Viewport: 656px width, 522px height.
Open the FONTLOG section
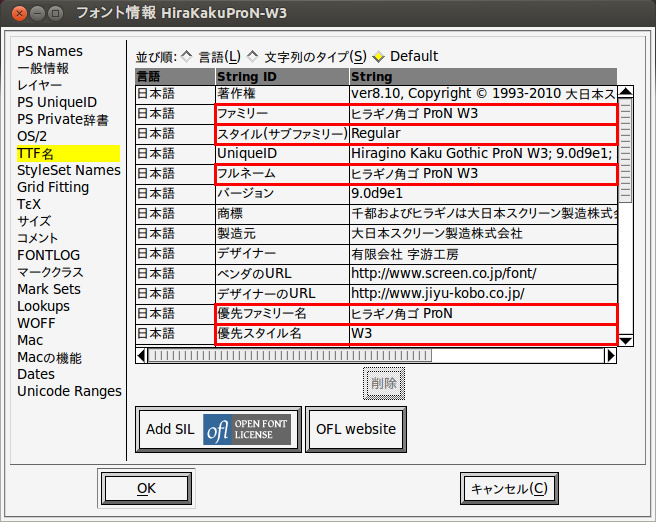[x=49, y=255]
